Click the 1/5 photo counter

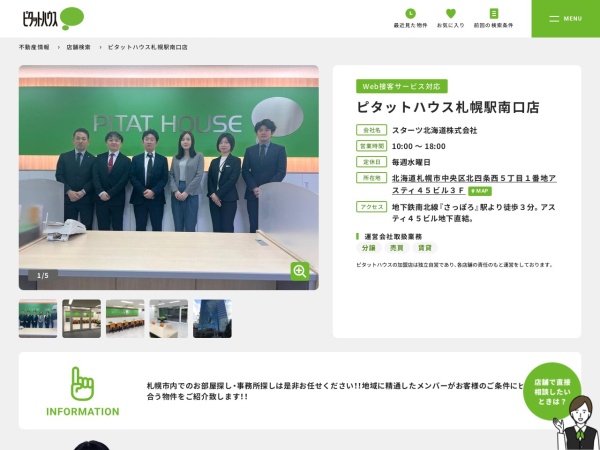[43, 276]
